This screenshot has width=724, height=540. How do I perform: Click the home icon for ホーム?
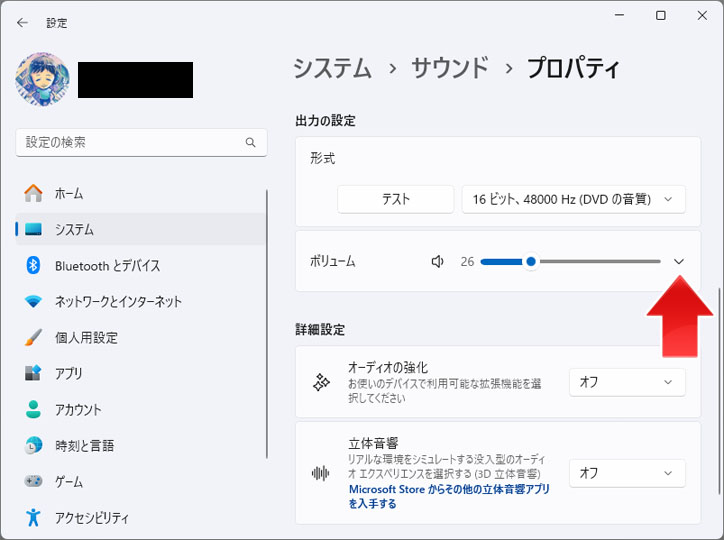[x=33, y=193]
